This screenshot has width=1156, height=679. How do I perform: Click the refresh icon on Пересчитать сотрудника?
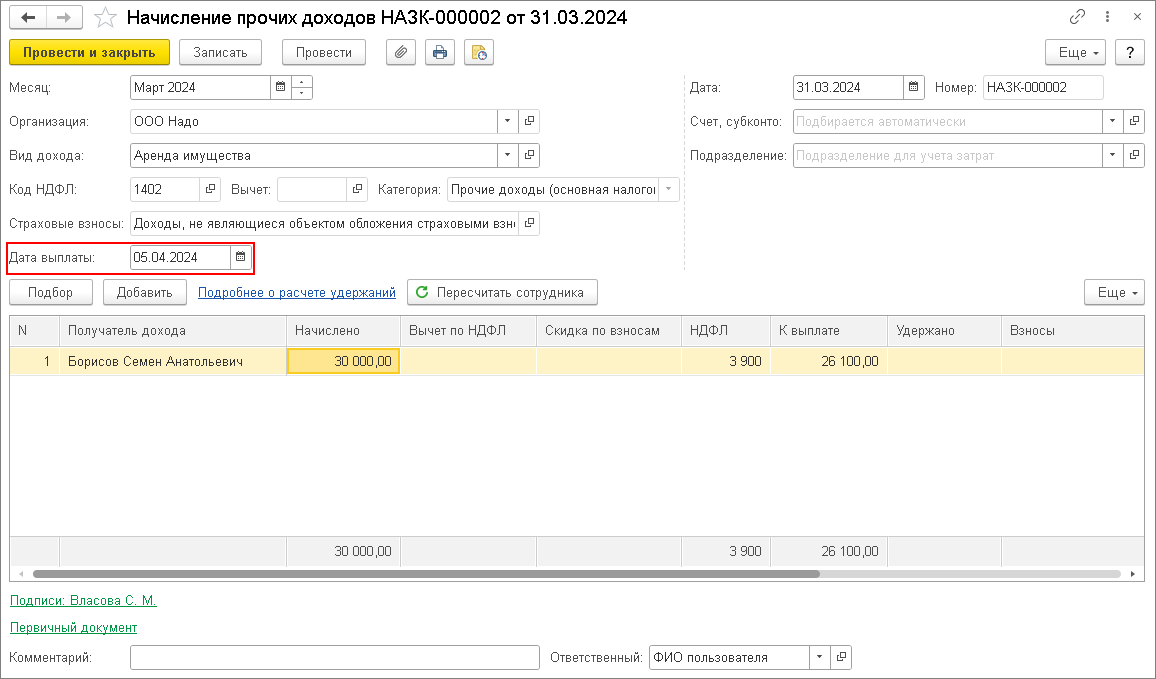tap(422, 292)
